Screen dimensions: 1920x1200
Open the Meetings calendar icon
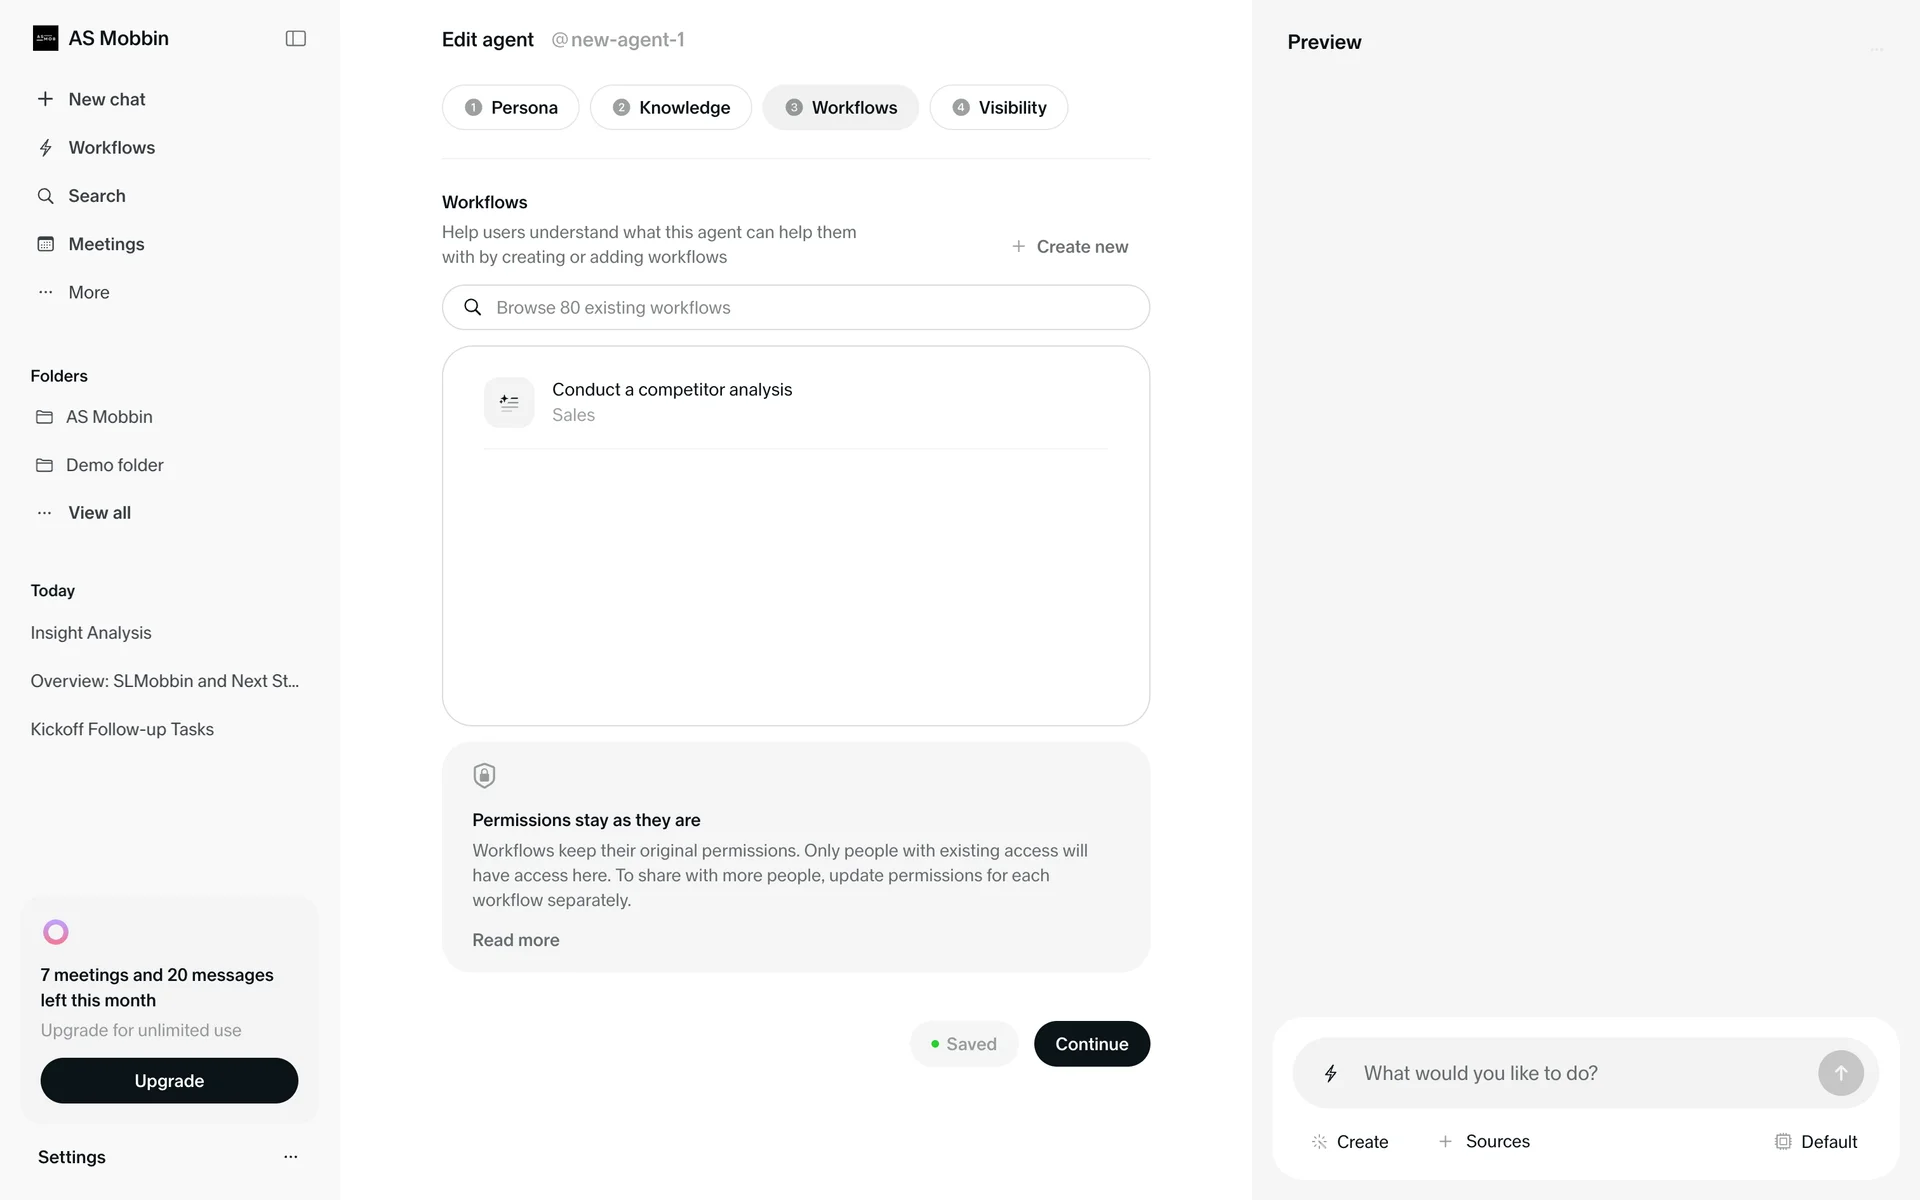pos(45,244)
